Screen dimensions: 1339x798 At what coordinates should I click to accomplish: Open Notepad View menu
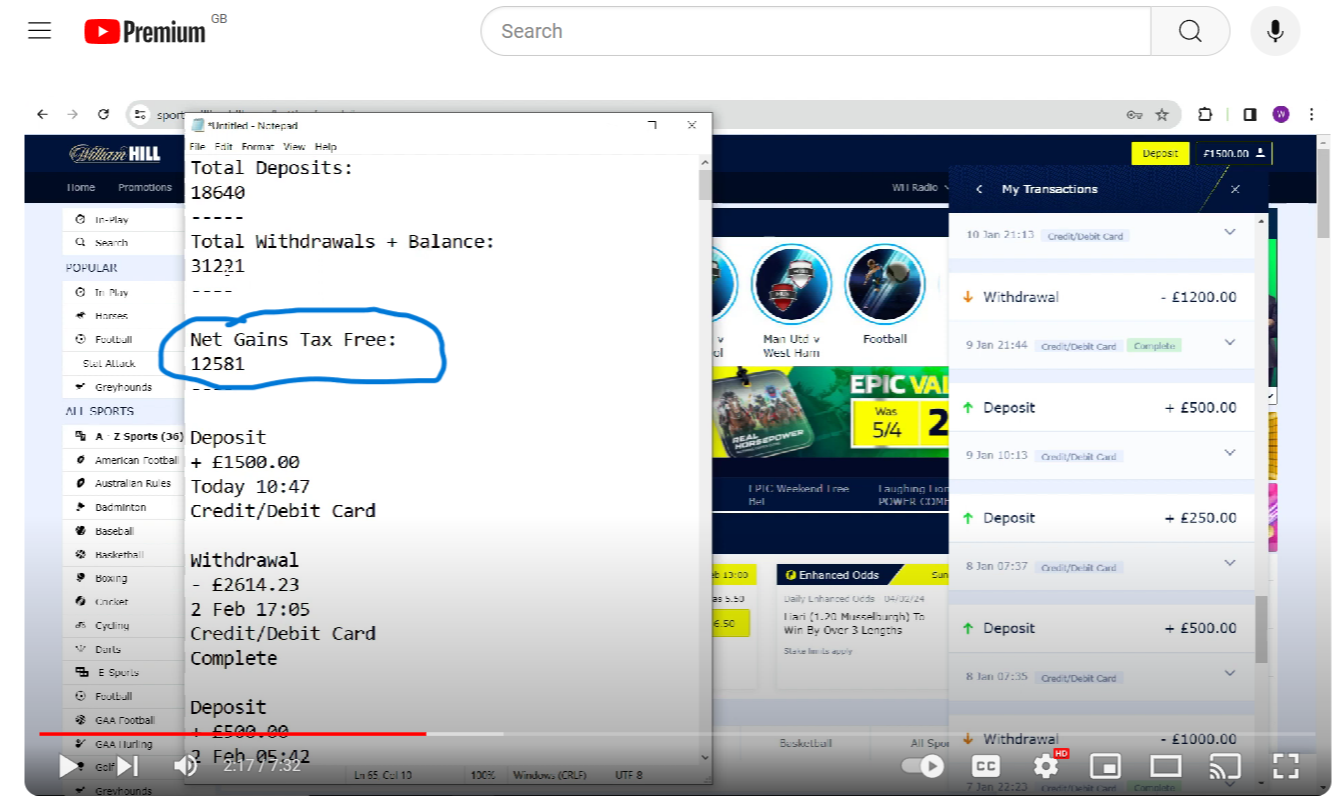[294, 146]
